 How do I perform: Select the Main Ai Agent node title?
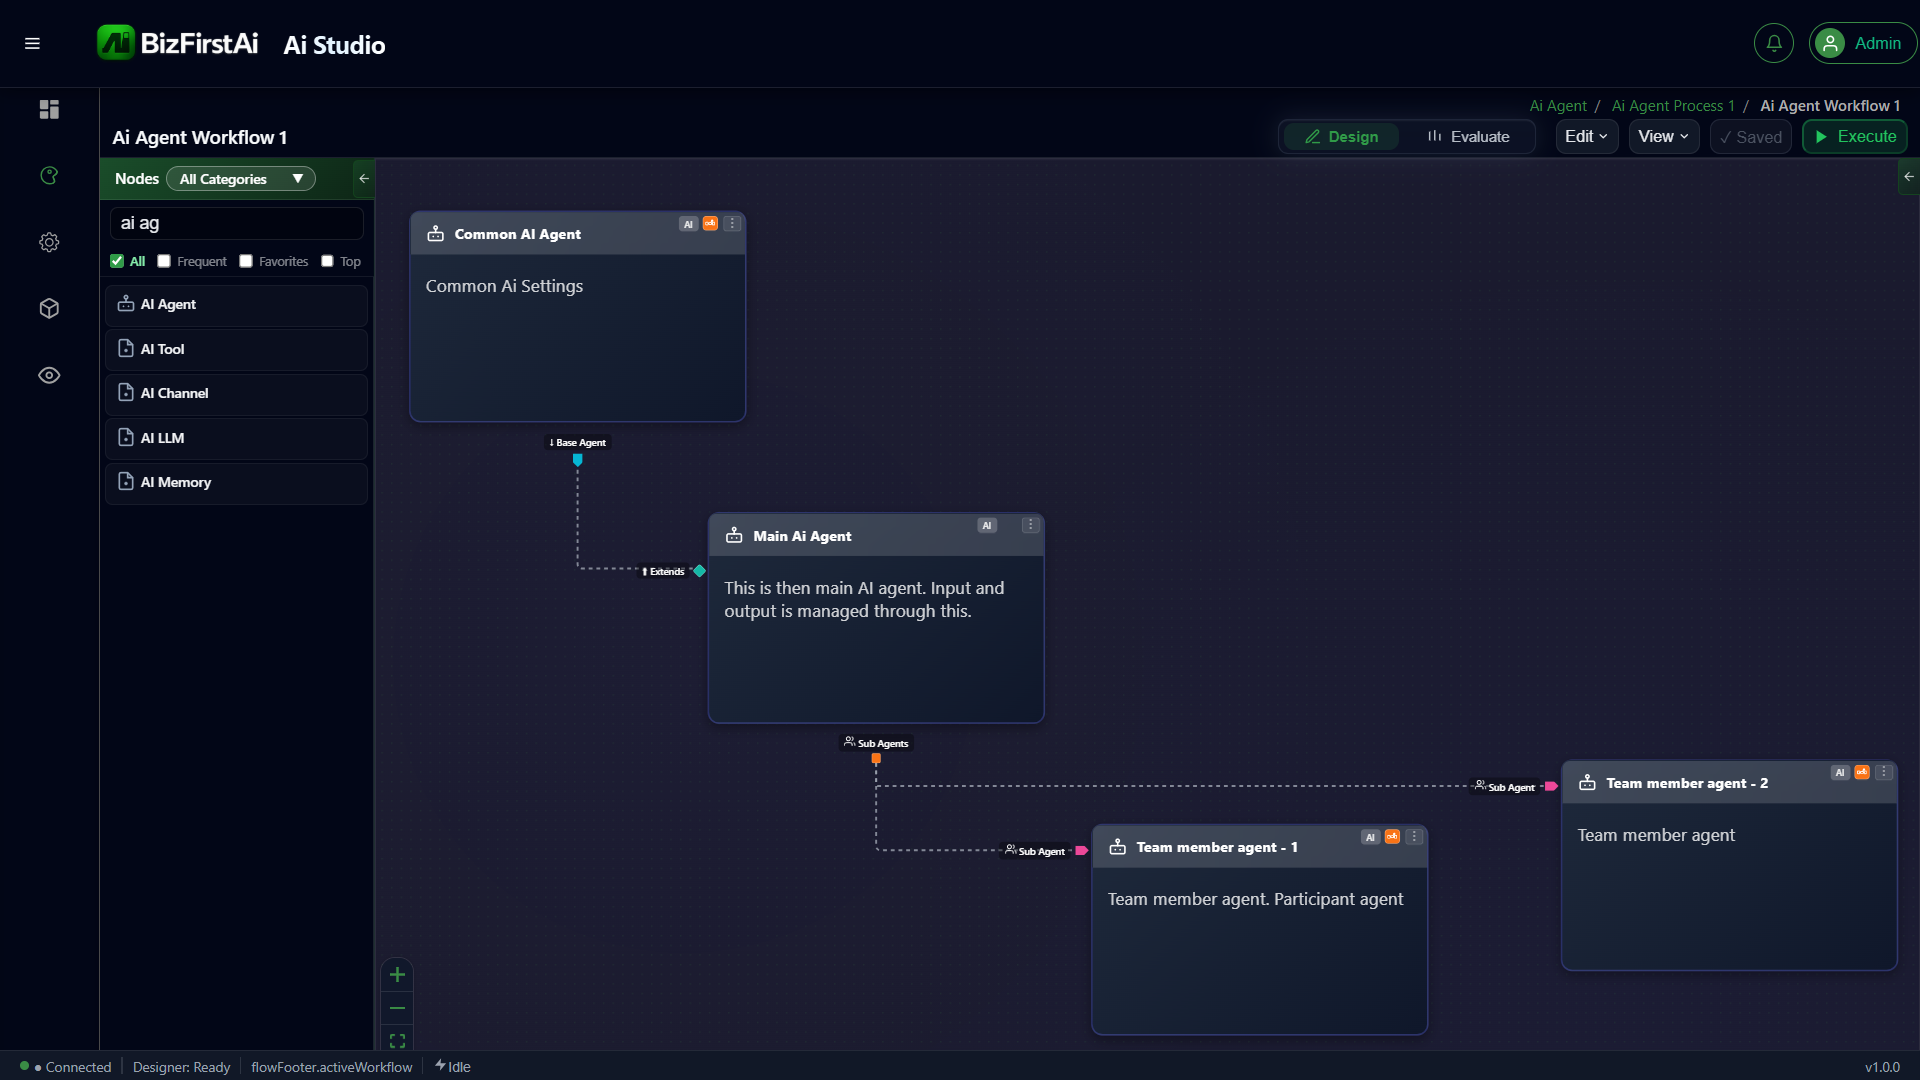[802, 536]
